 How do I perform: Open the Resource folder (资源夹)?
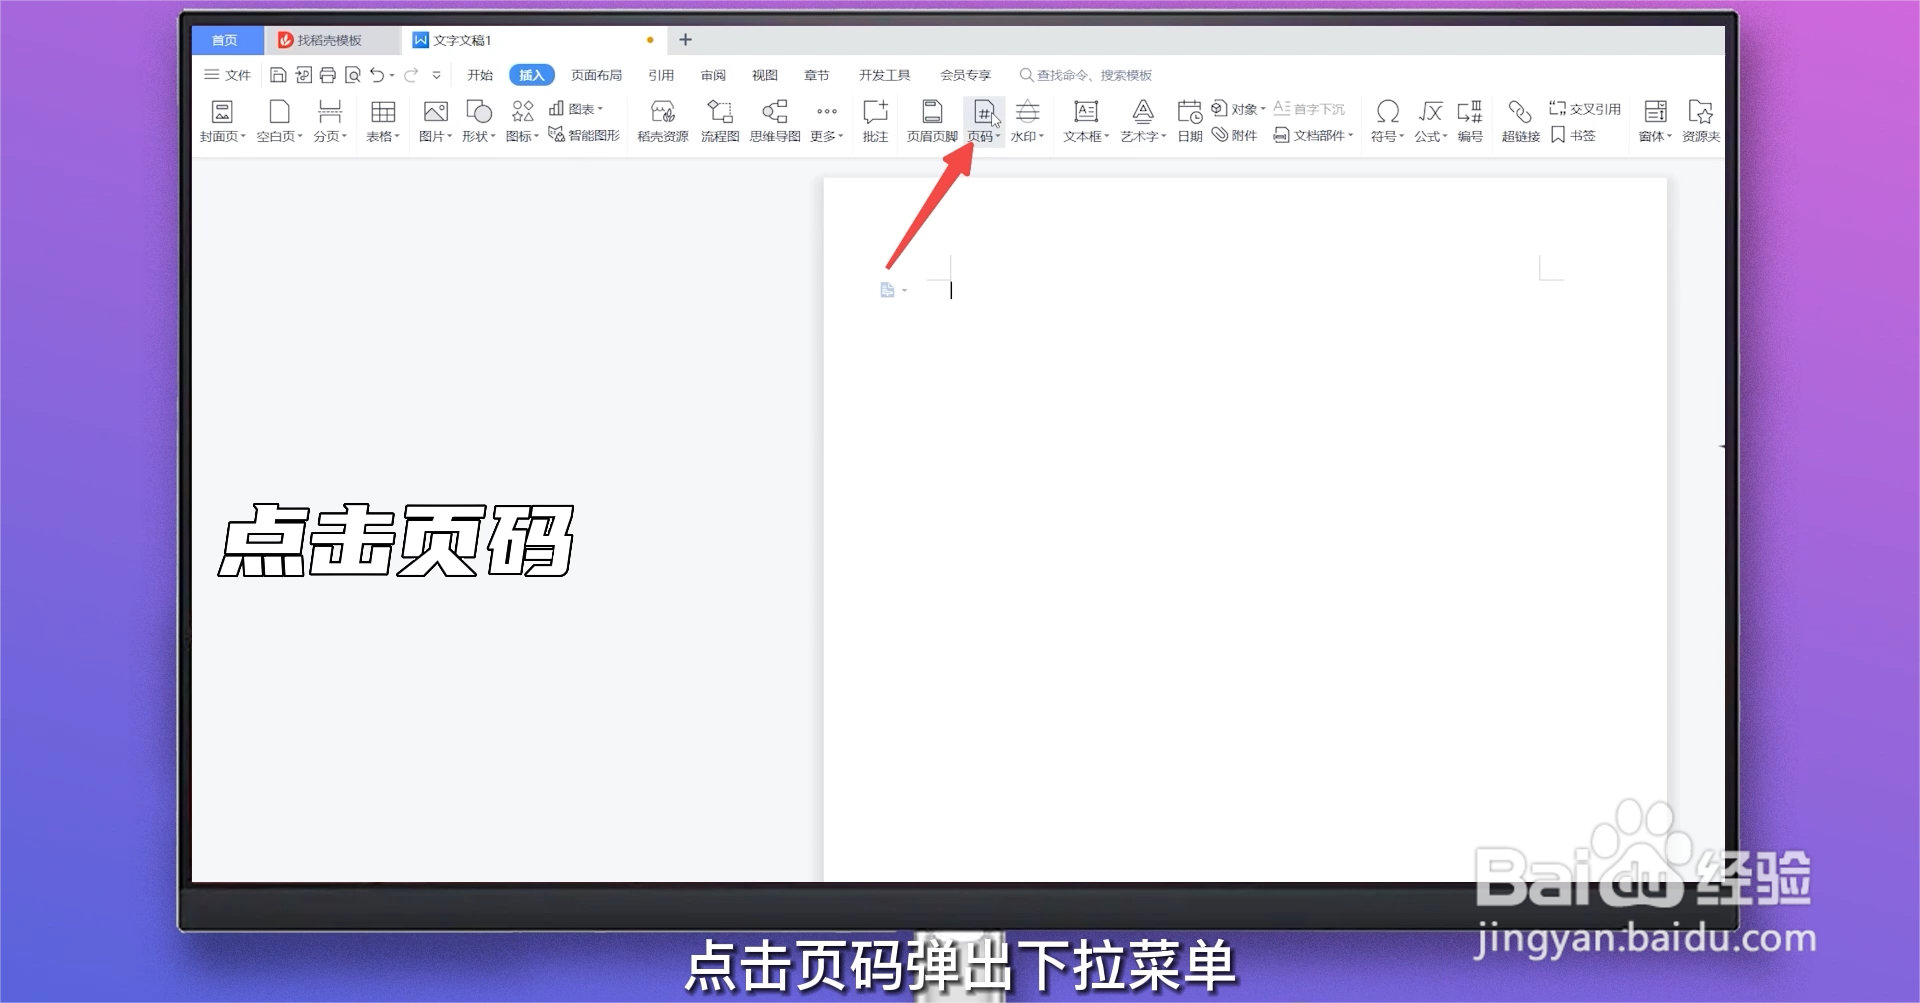(1700, 121)
